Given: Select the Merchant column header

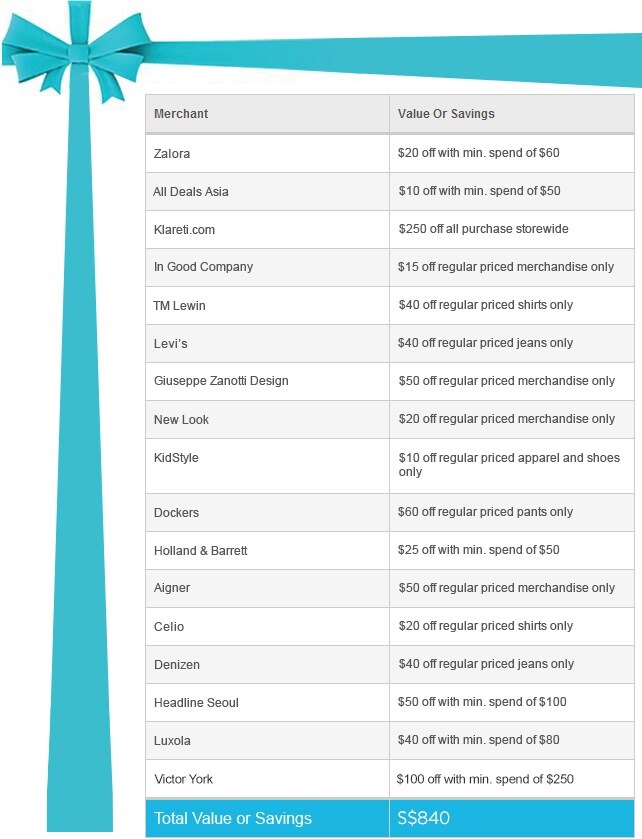Looking at the screenshot, I should [x=267, y=113].
